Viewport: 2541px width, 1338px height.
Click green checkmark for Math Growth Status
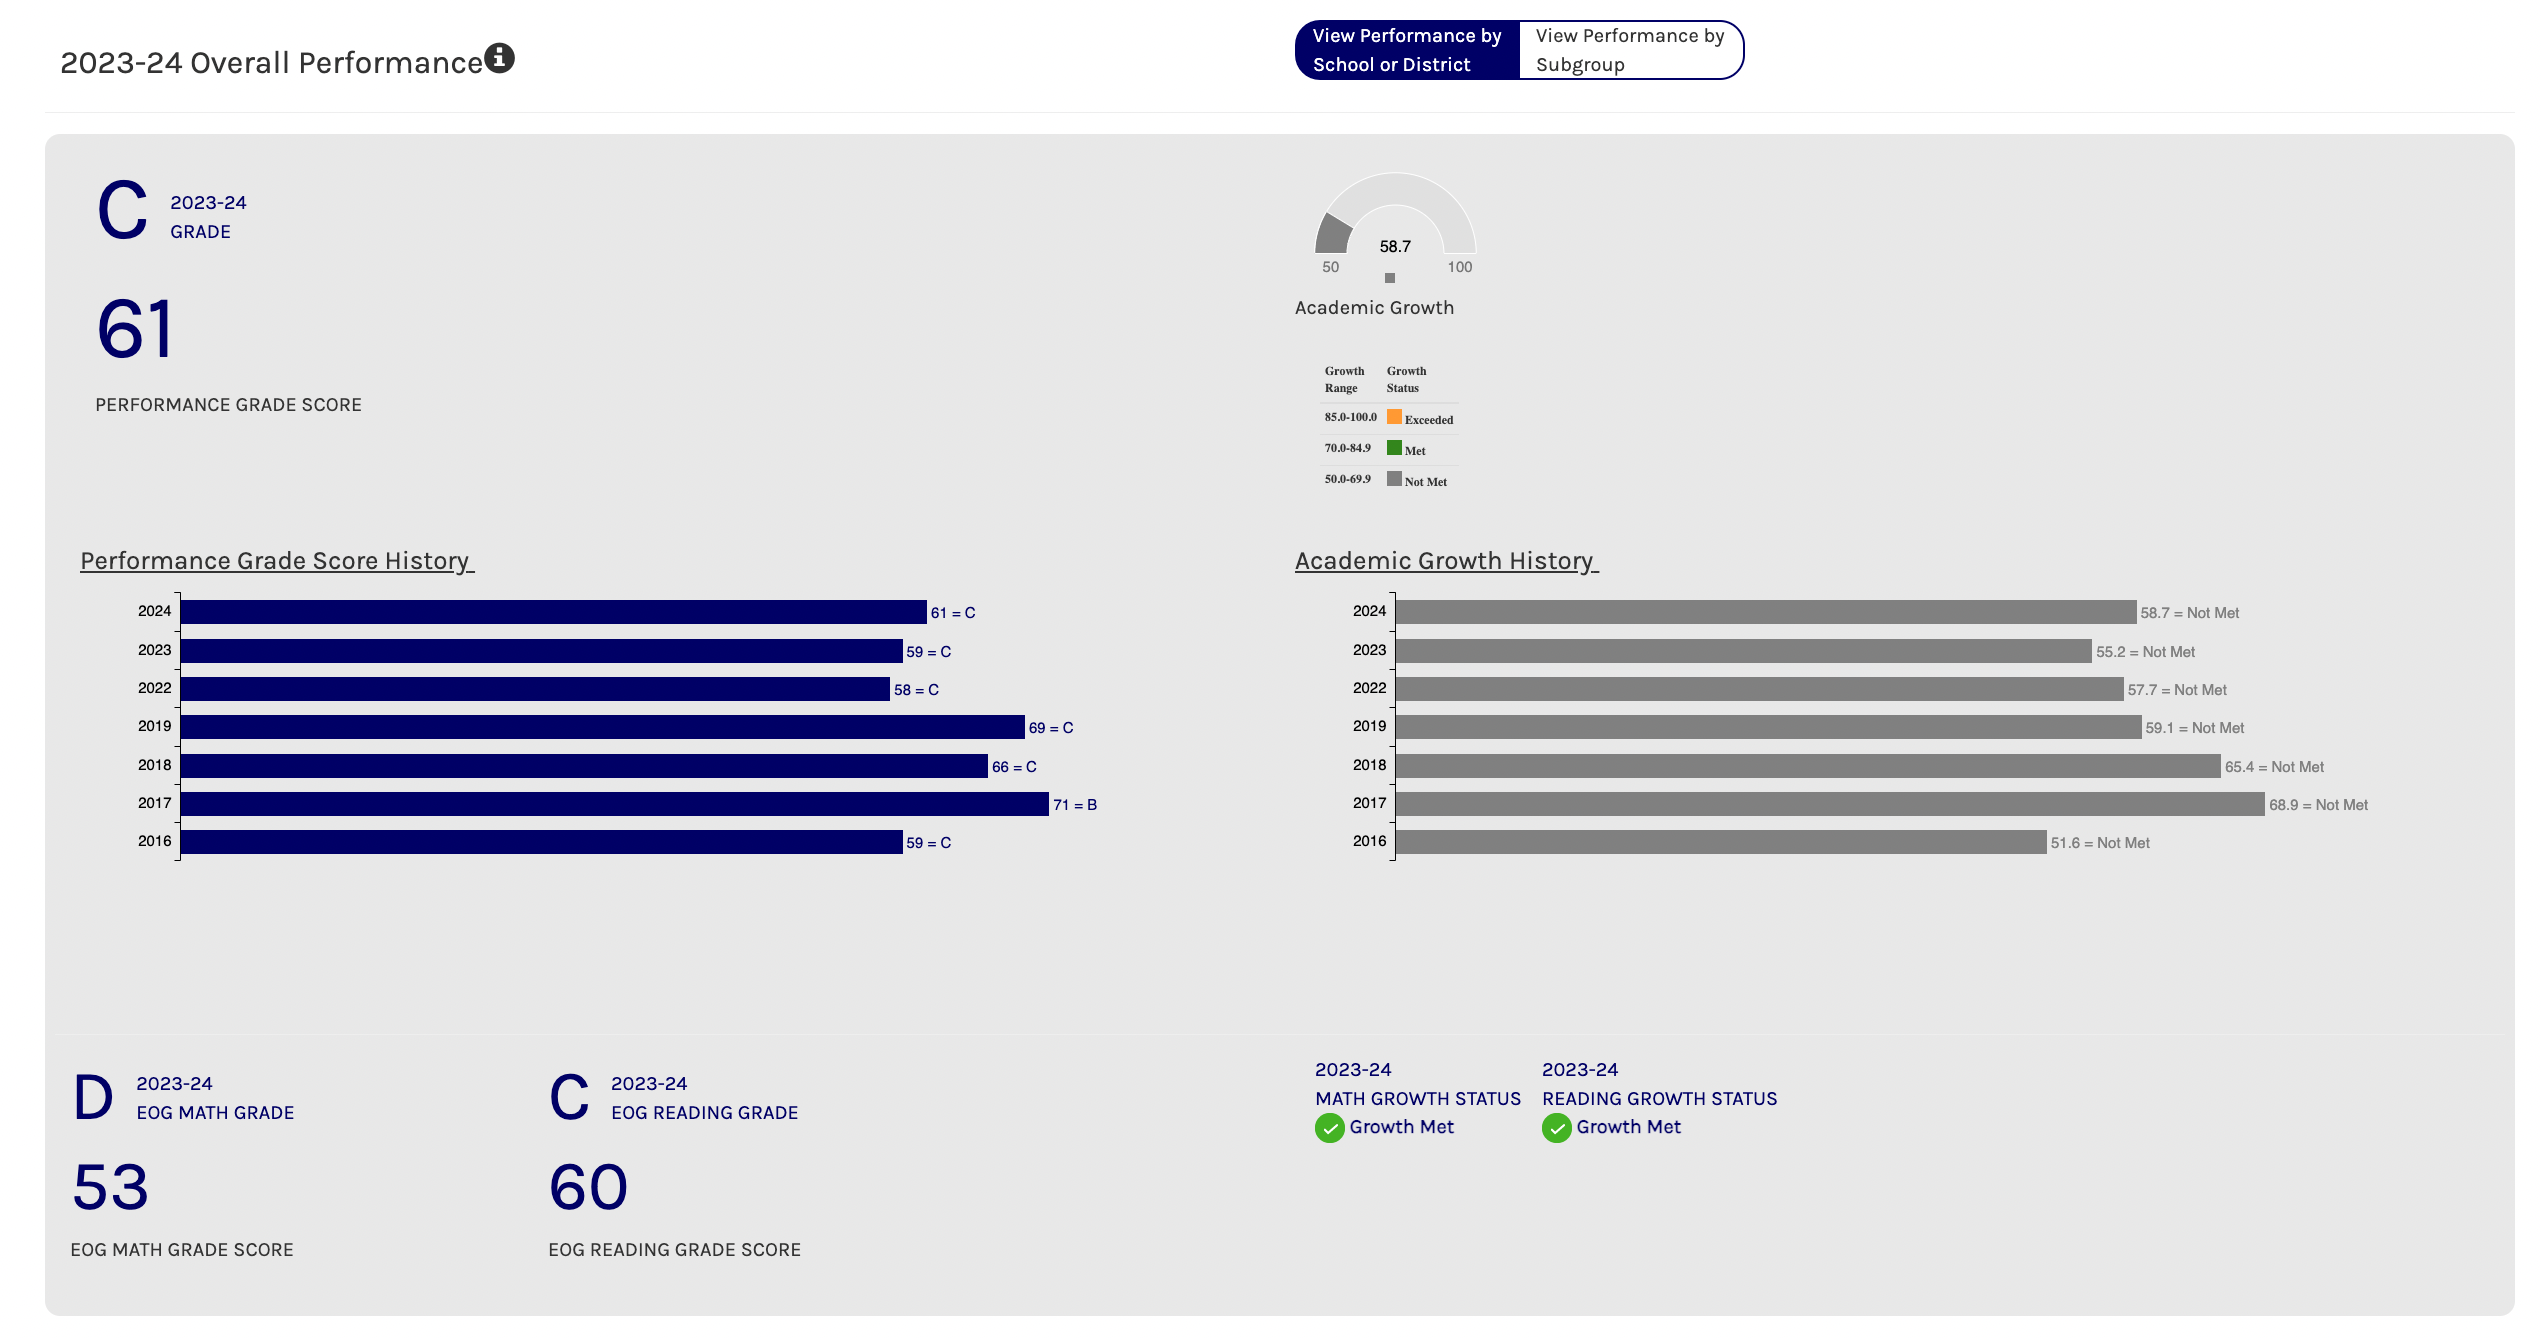pos(1329,1128)
